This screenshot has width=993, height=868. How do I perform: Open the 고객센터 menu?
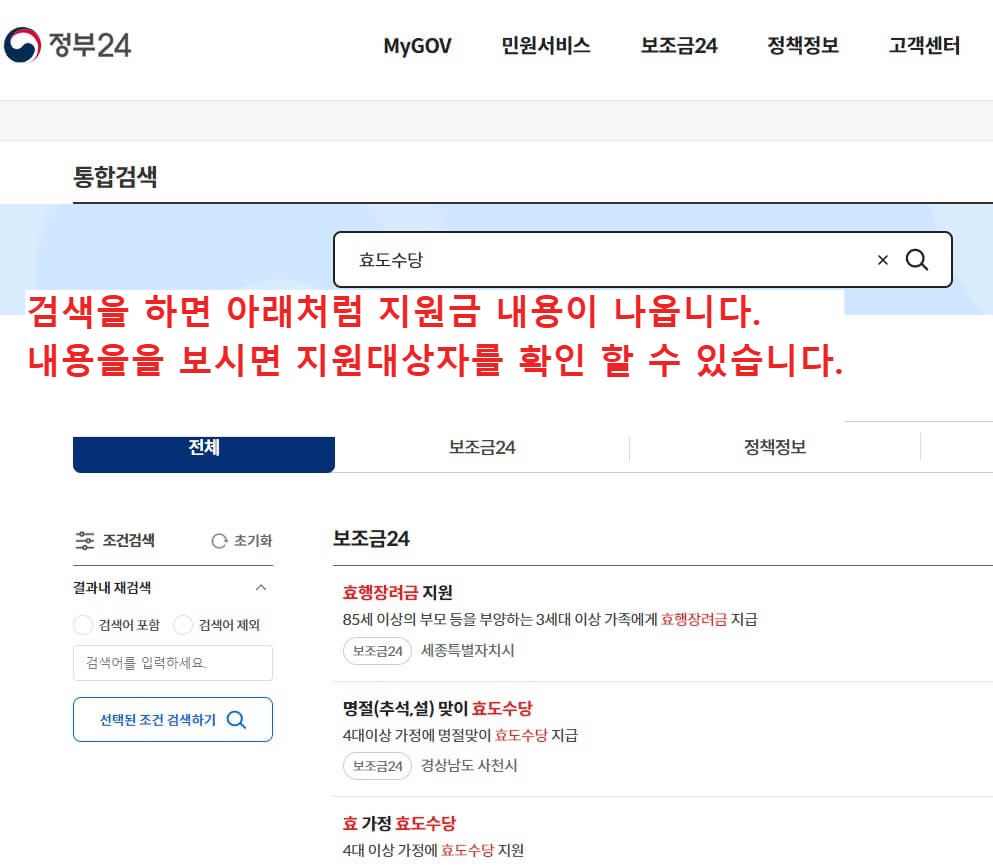(924, 46)
